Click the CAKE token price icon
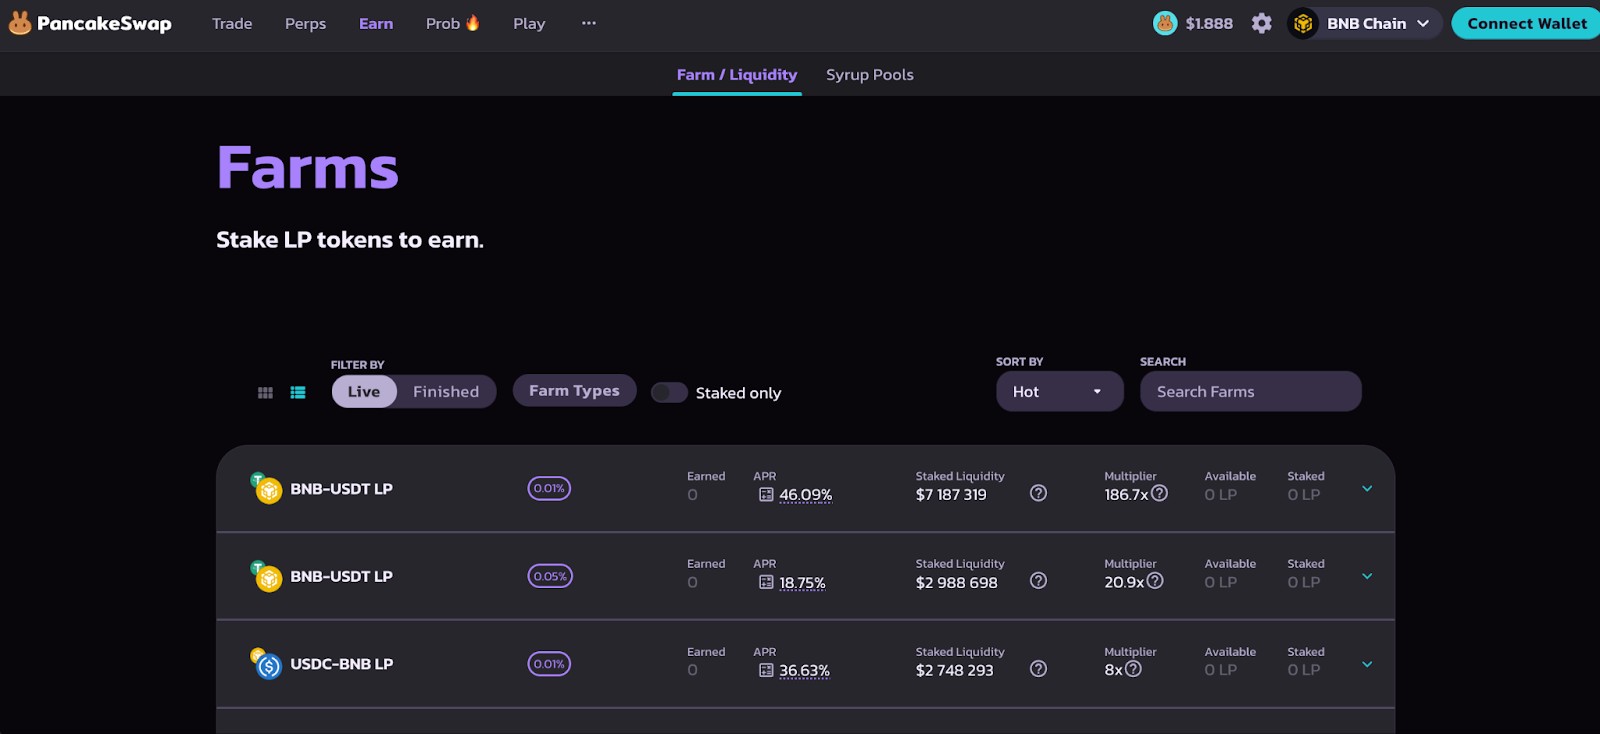 pos(1165,23)
